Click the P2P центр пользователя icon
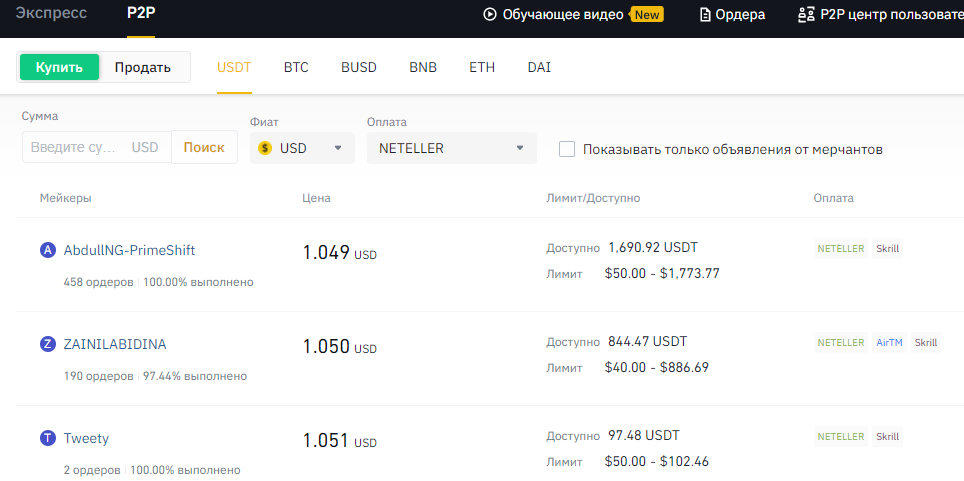The image size is (964, 481). click(805, 15)
